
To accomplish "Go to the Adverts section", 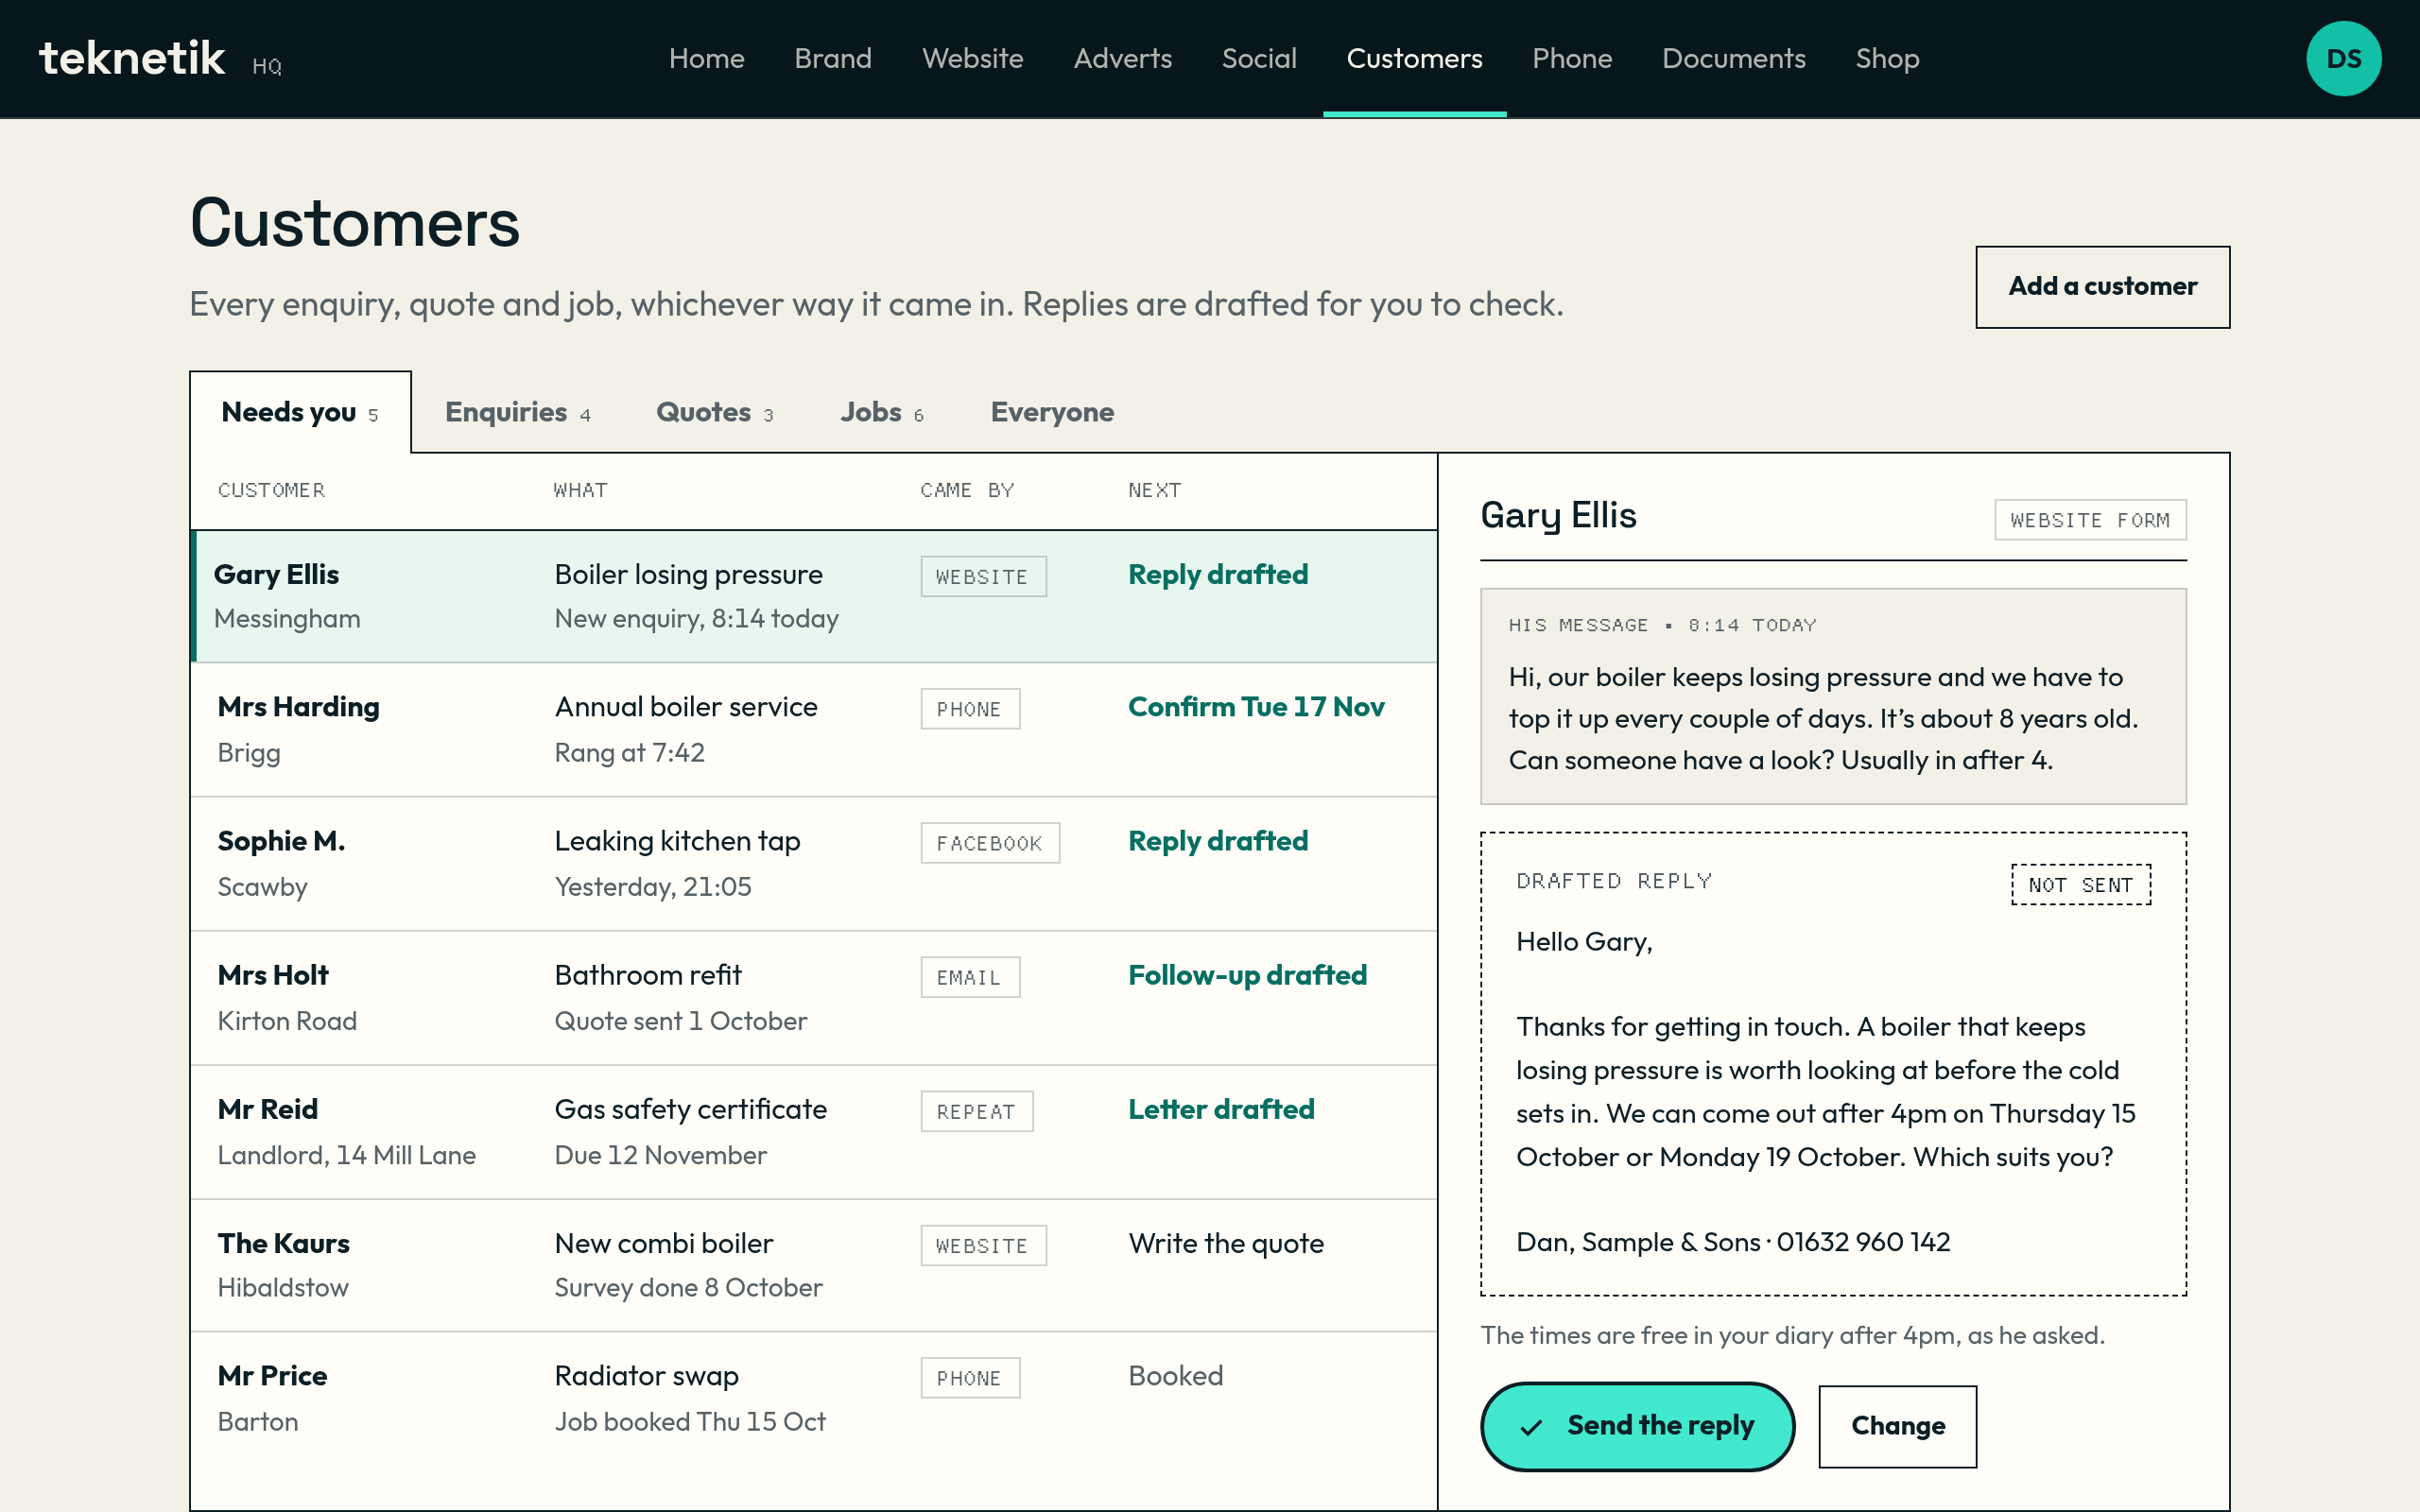I will [x=1122, y=58].
